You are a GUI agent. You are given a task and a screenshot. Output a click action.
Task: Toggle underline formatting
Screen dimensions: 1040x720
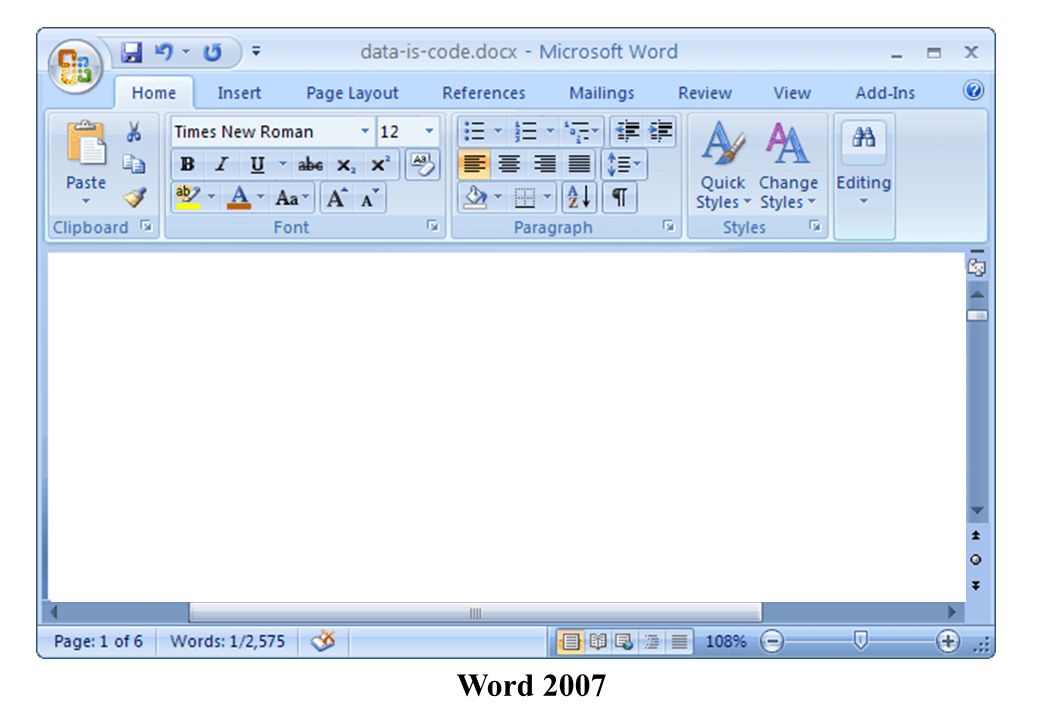[257, 164]
